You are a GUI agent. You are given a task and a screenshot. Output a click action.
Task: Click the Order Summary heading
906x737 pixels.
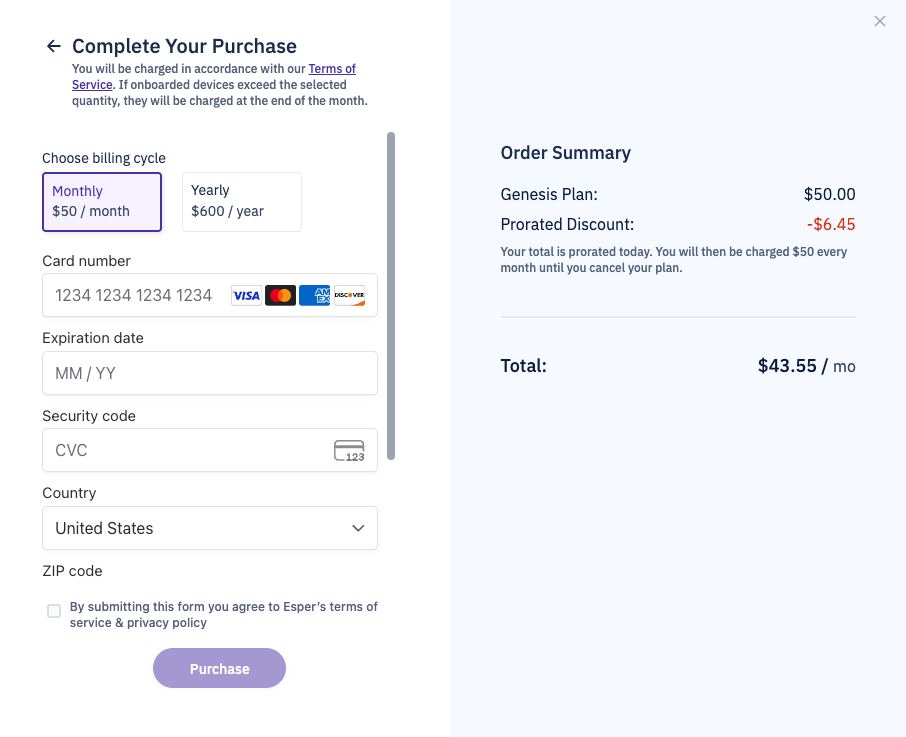click(565, 152)
